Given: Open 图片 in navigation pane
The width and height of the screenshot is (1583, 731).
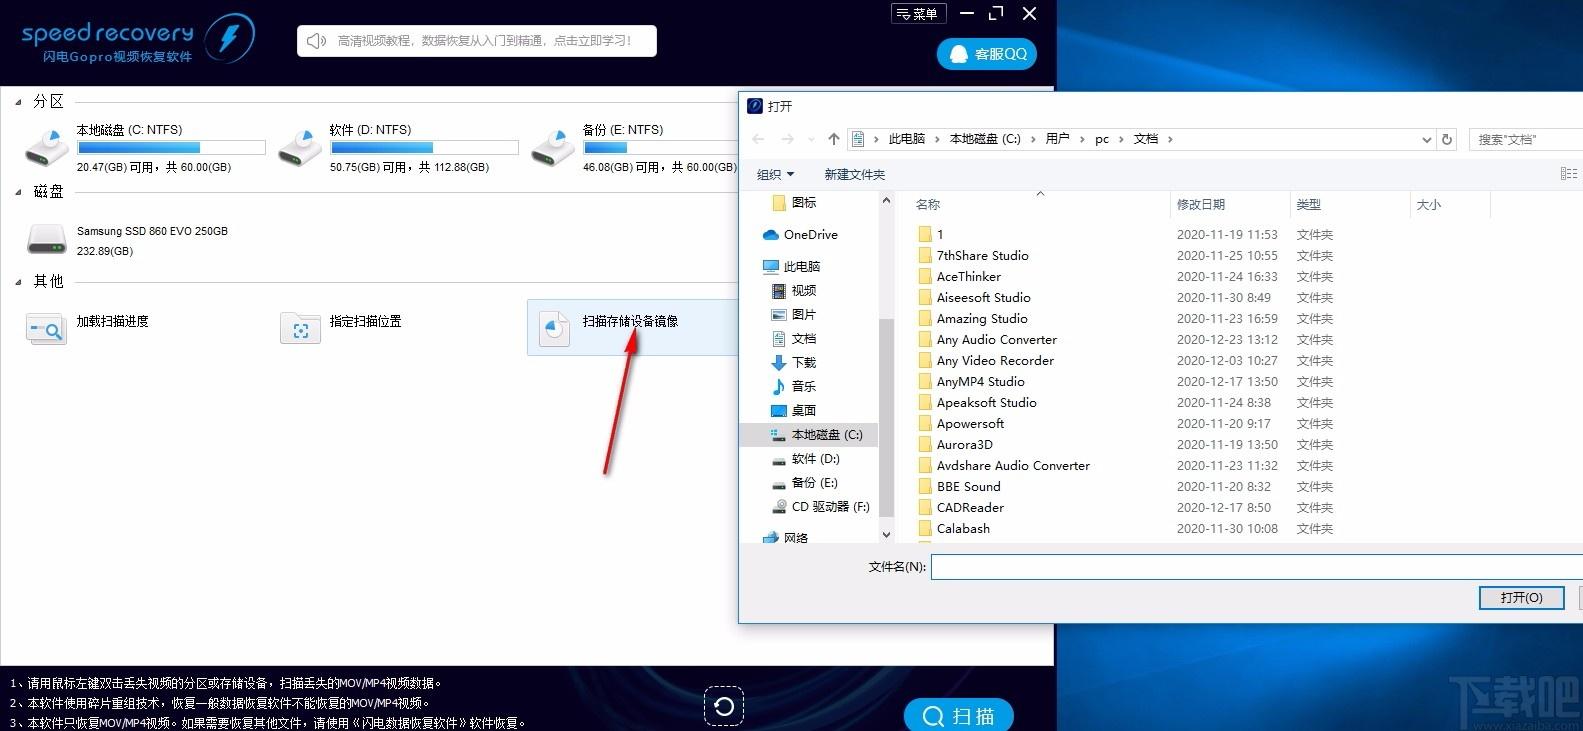Looking at the screenshot, I should coord(794,315).
